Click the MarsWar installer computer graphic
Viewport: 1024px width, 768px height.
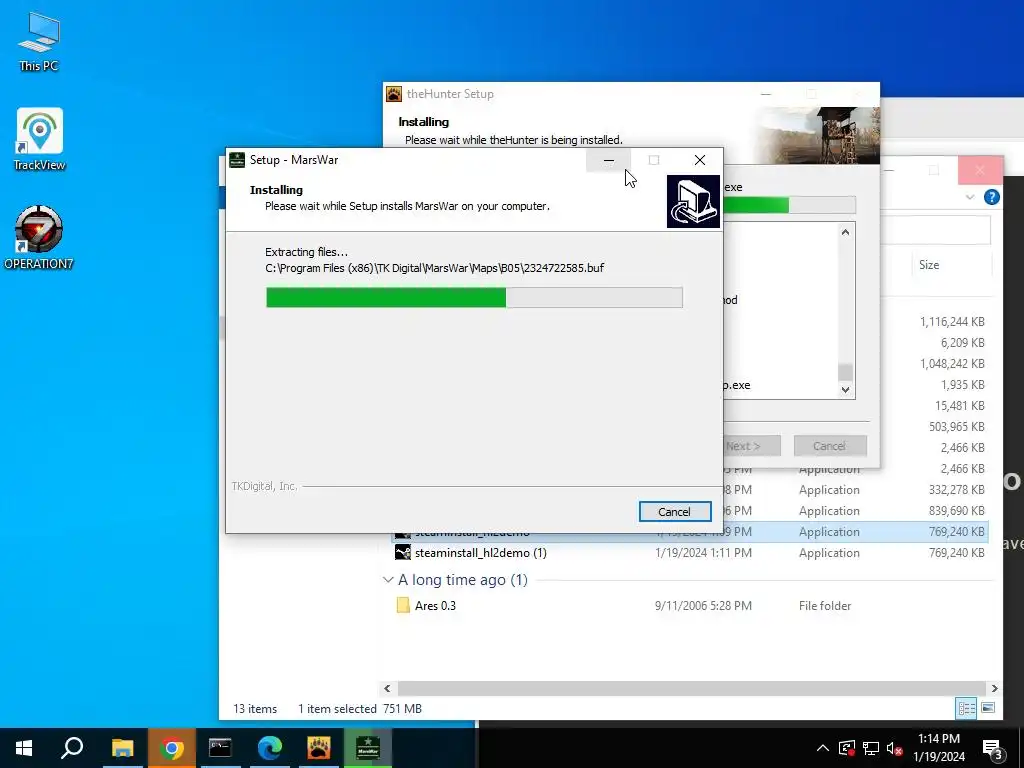click(x=693, y=201)
